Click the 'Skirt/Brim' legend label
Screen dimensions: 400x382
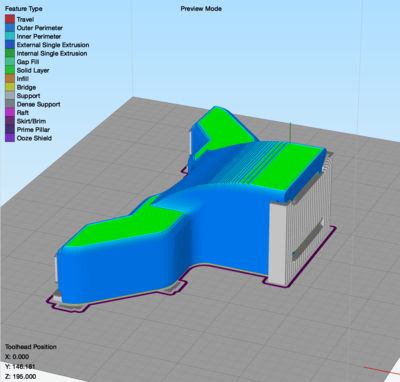tap(31, 121)
